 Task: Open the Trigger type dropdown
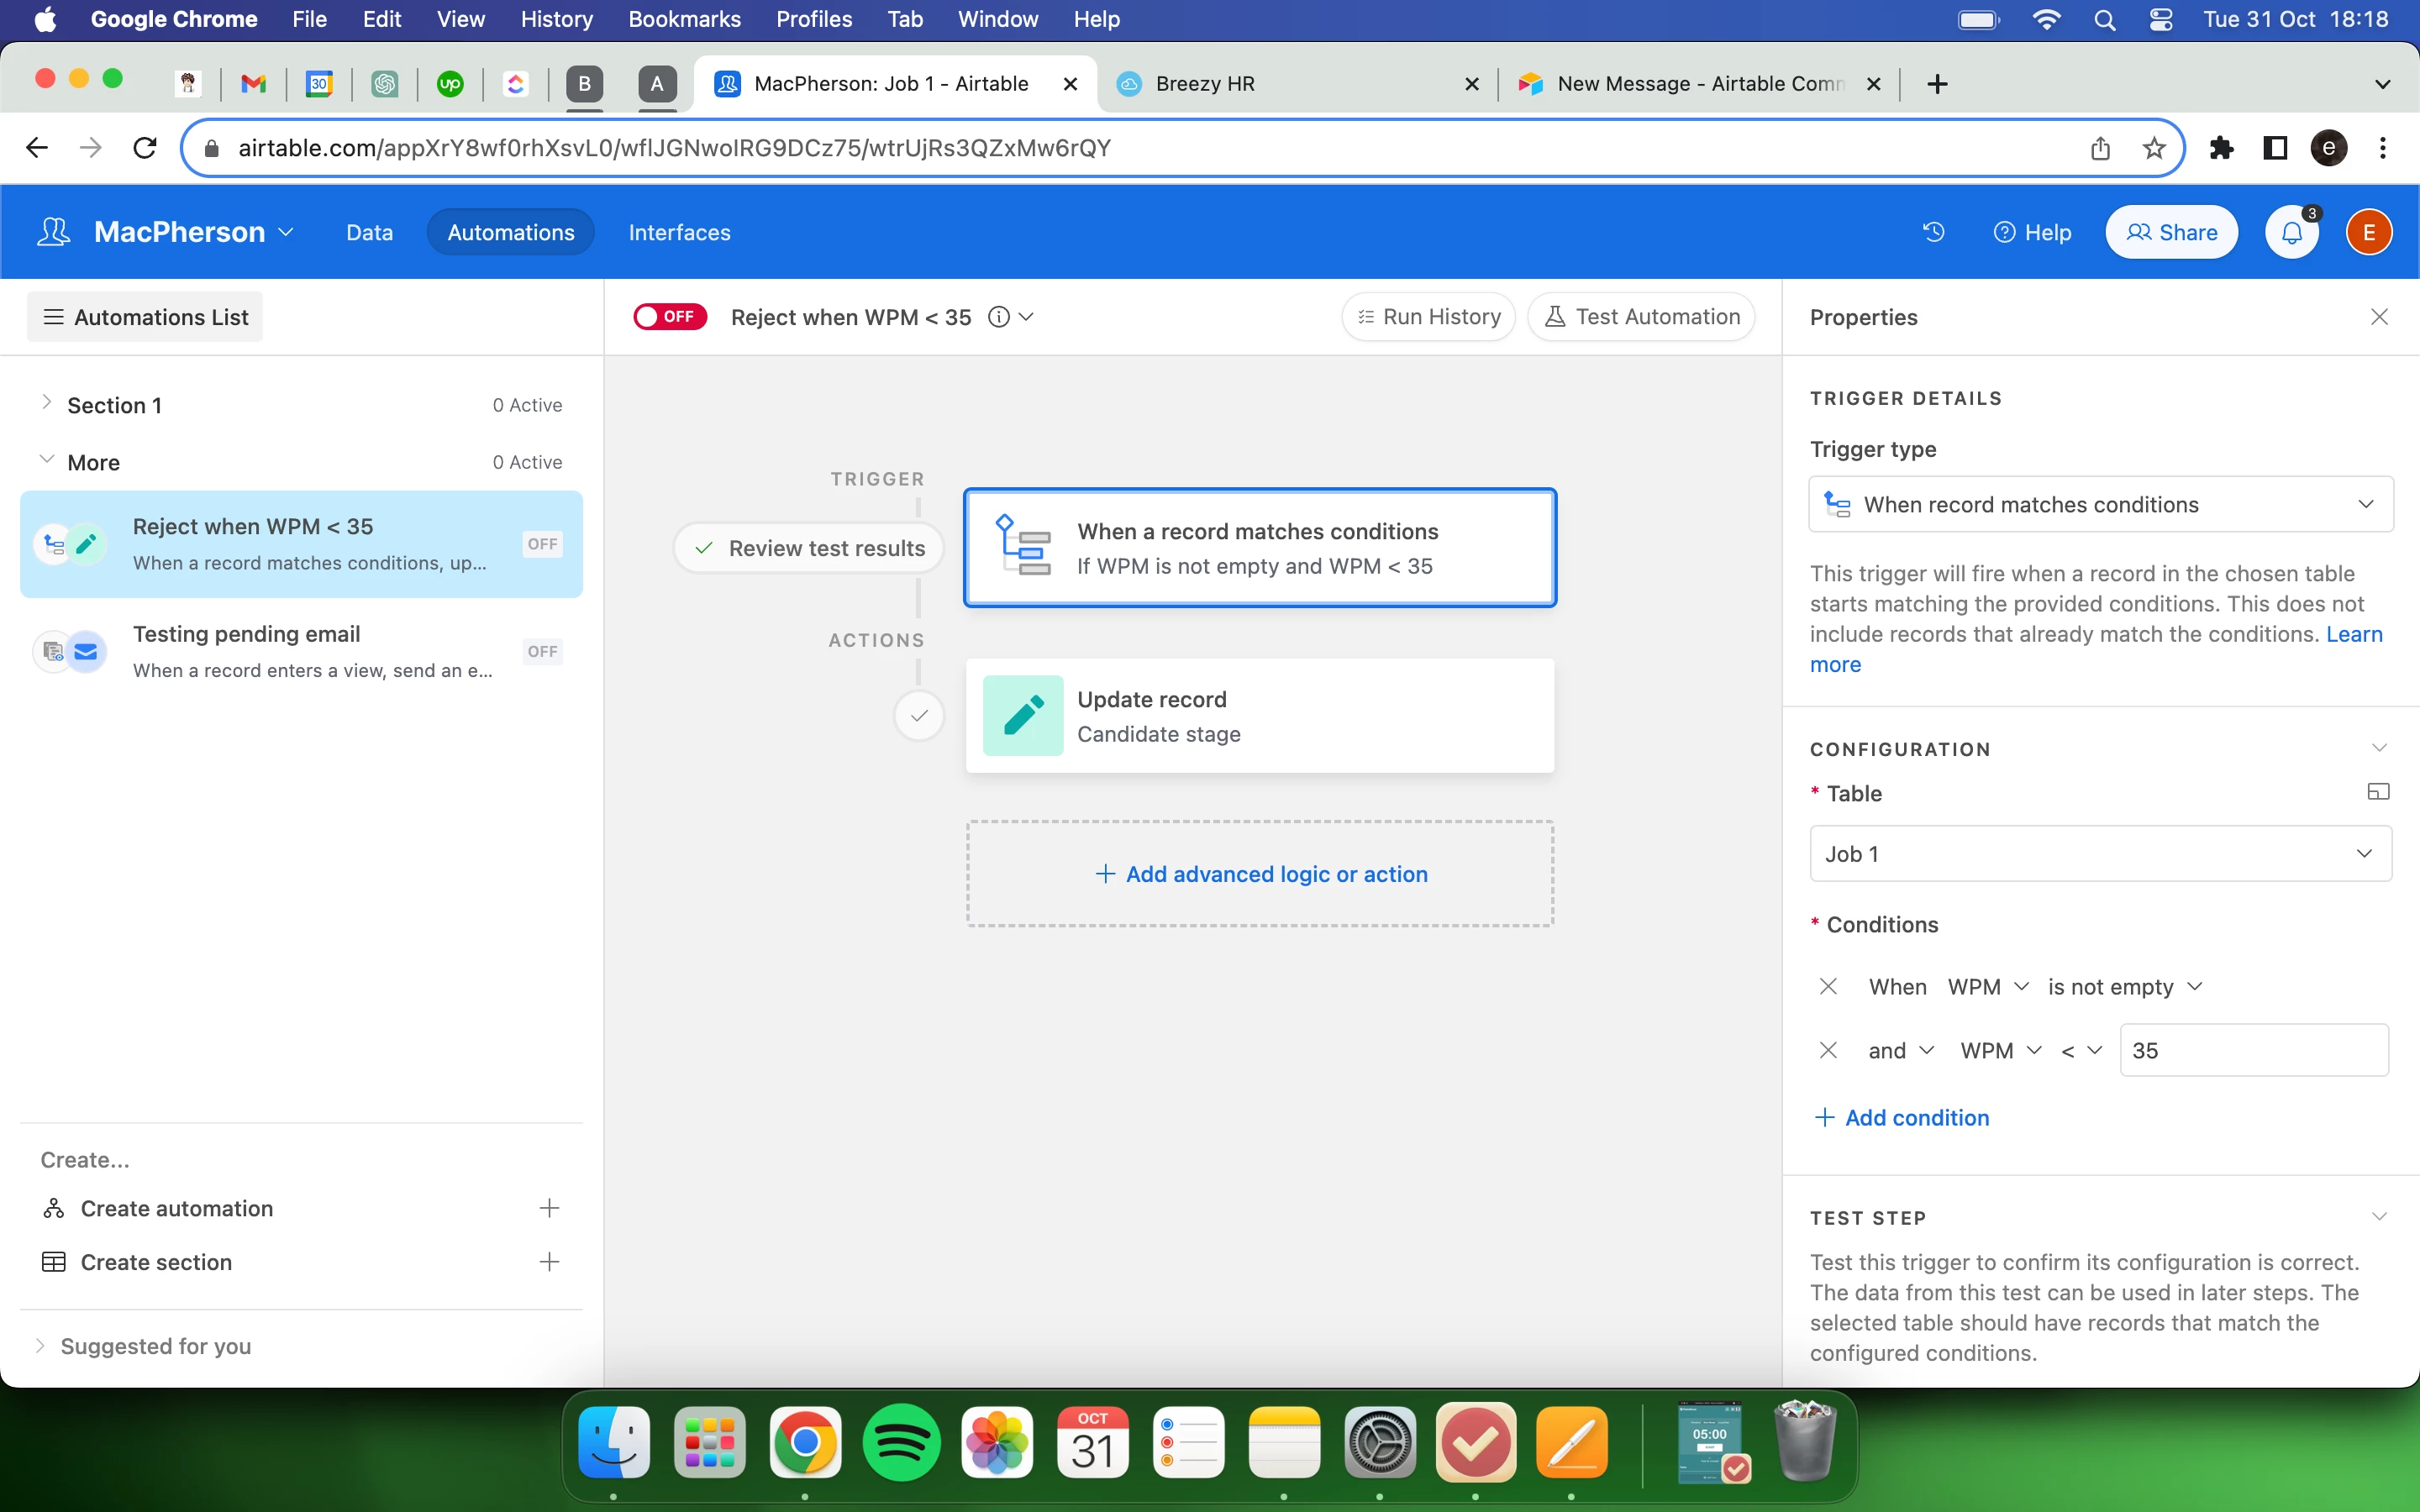[x=2100, y=504]
